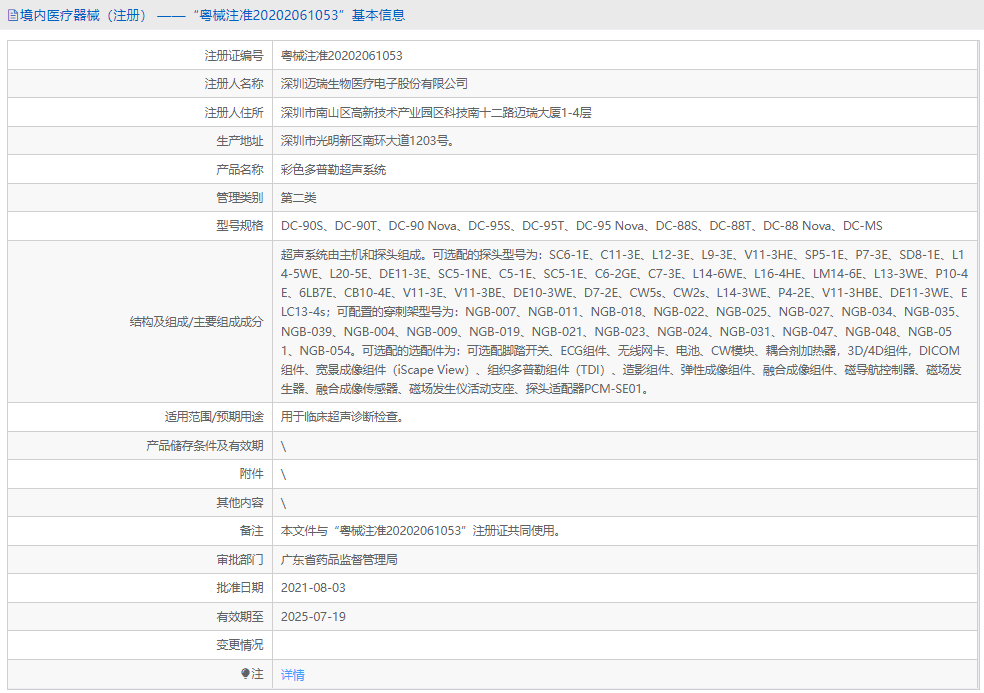This screenshot has width=984, height=693.
Task: Open the "详情" link in the bottom row
Action: pos(291,676)
